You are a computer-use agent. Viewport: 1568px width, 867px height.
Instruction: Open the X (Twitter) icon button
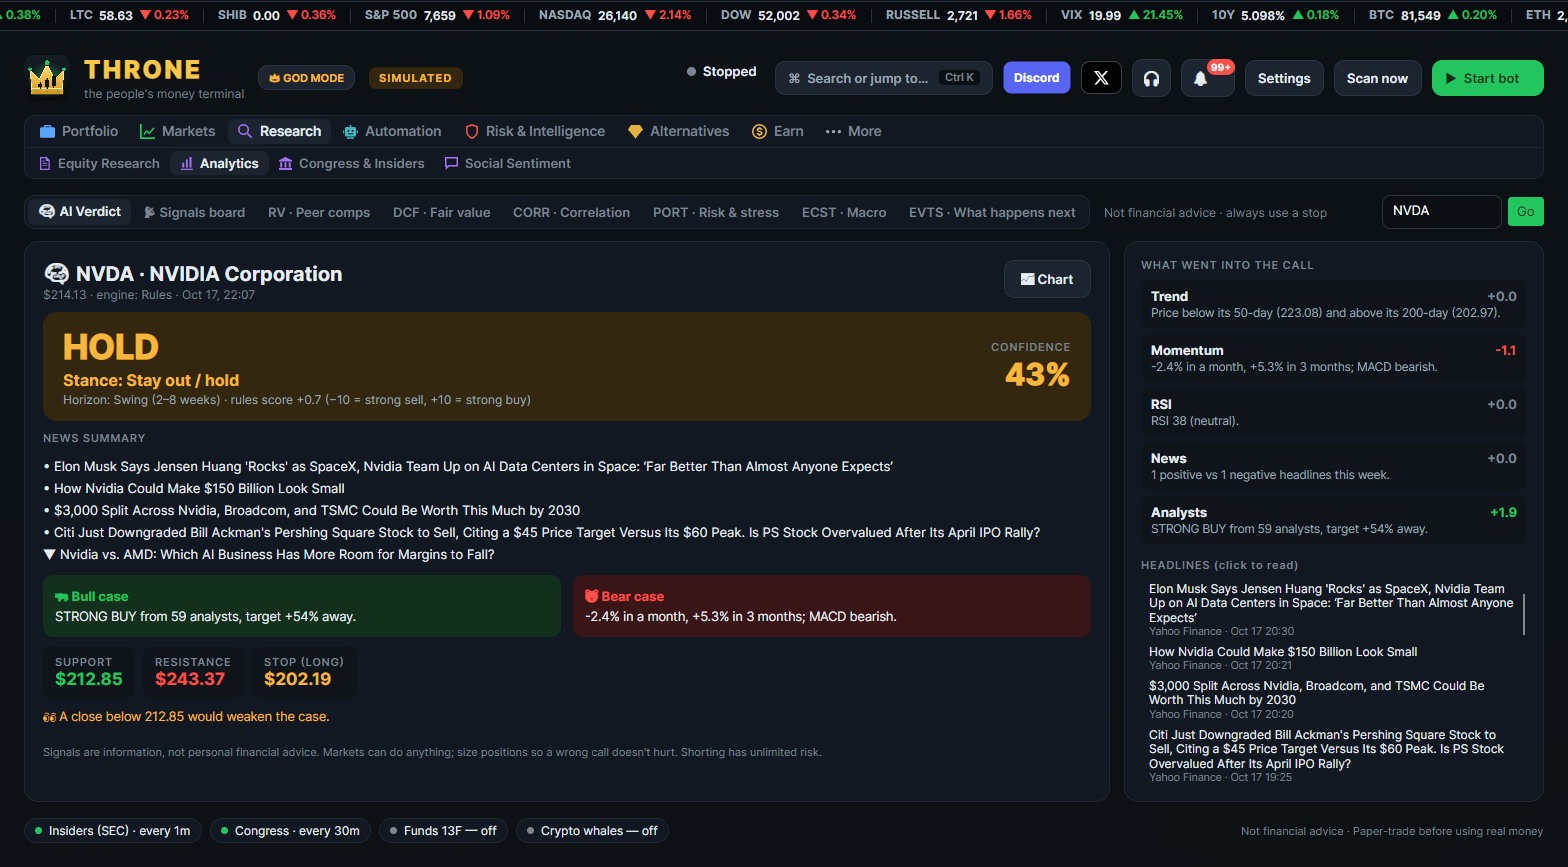pos(1101,78)
